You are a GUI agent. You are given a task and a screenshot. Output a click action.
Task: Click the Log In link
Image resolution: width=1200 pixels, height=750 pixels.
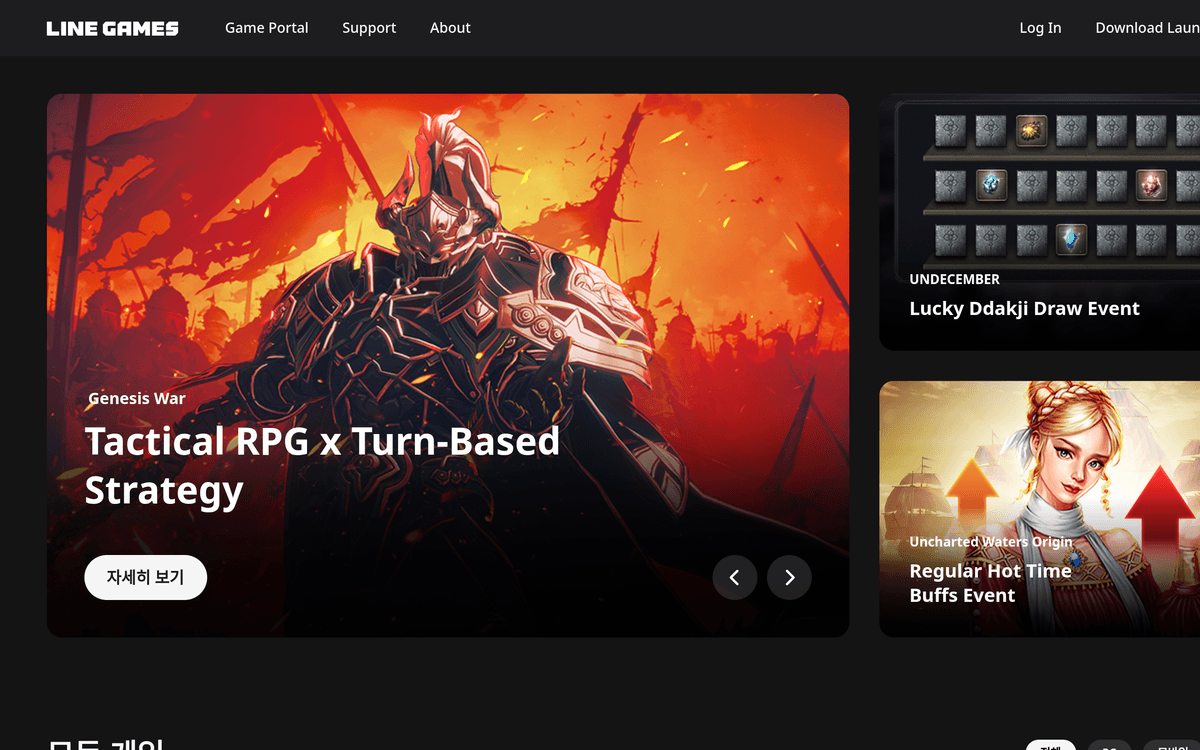tap(1040, 28)
